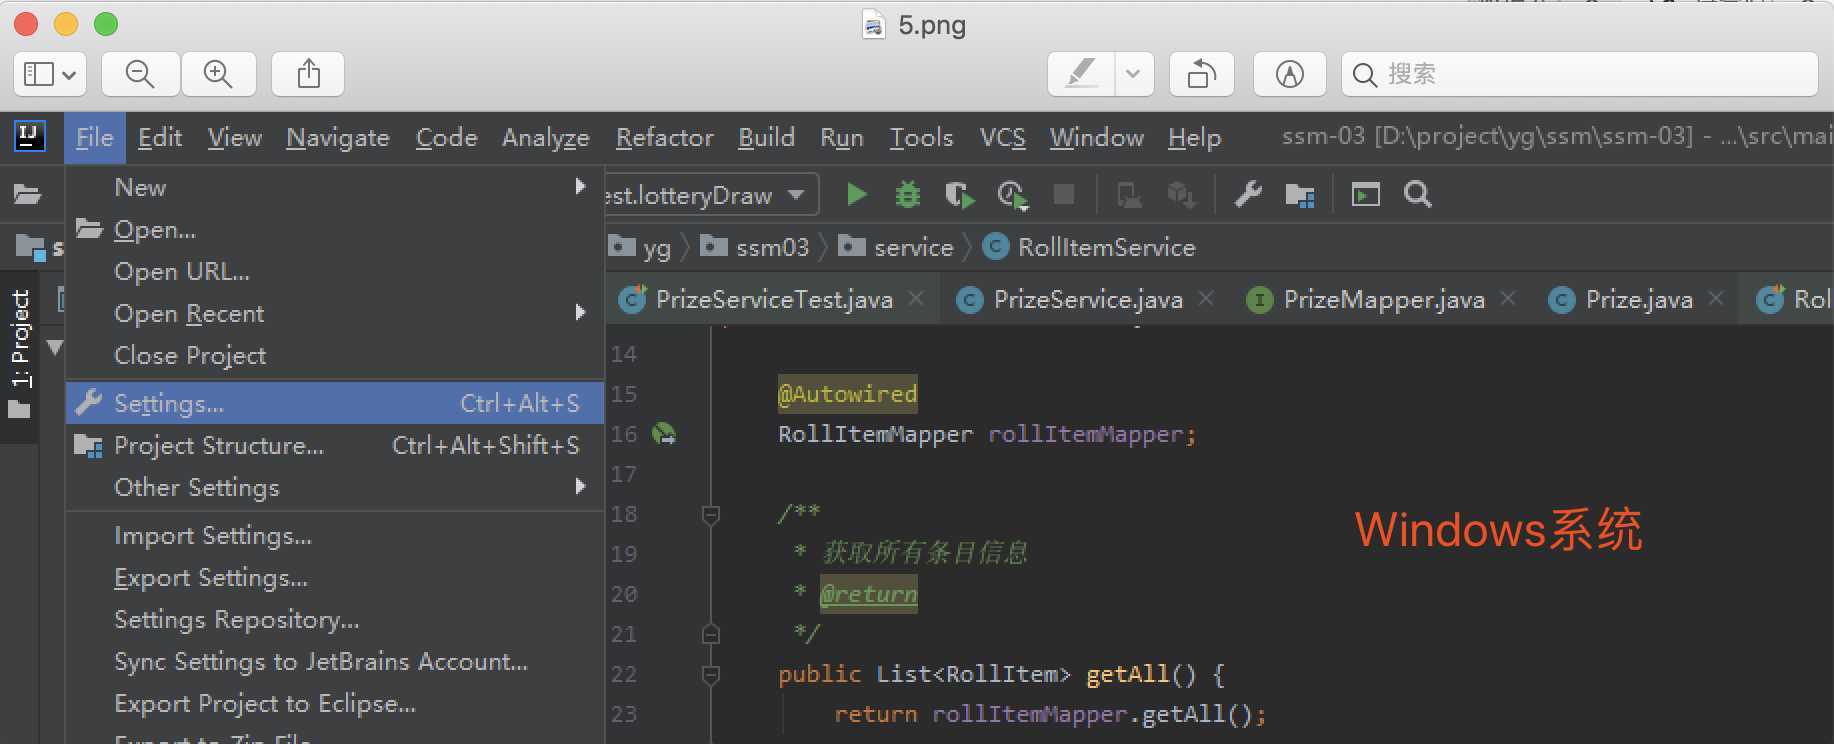
Task: Open the VCS menu
Action: tap(1003, 138)
